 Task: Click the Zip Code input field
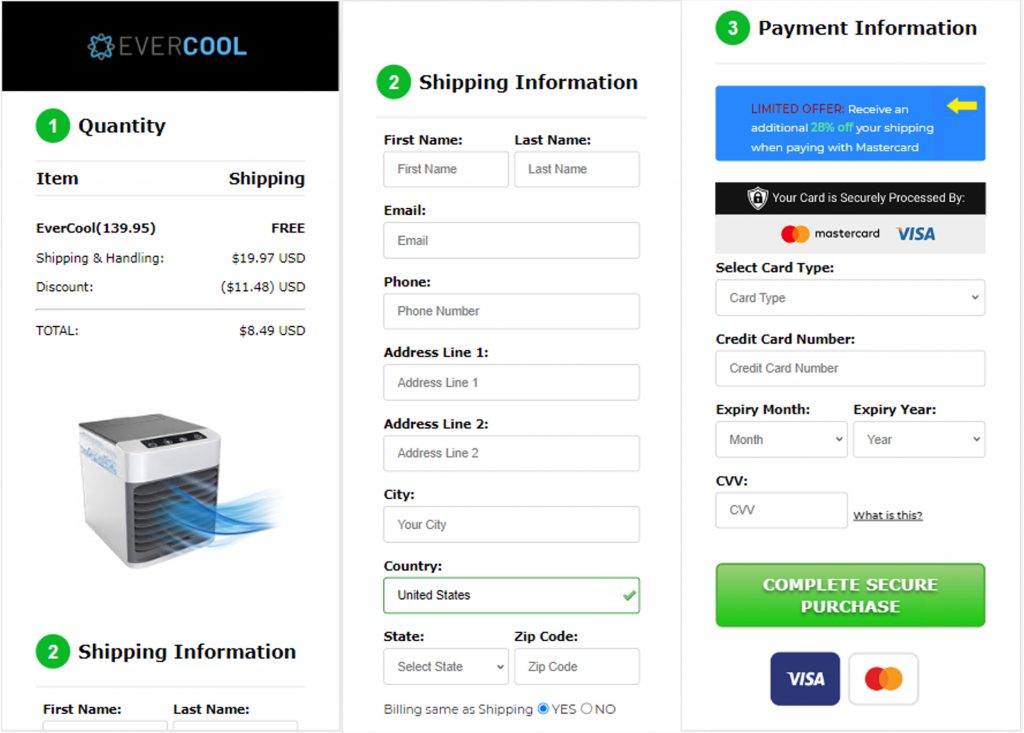click(576, 667)
